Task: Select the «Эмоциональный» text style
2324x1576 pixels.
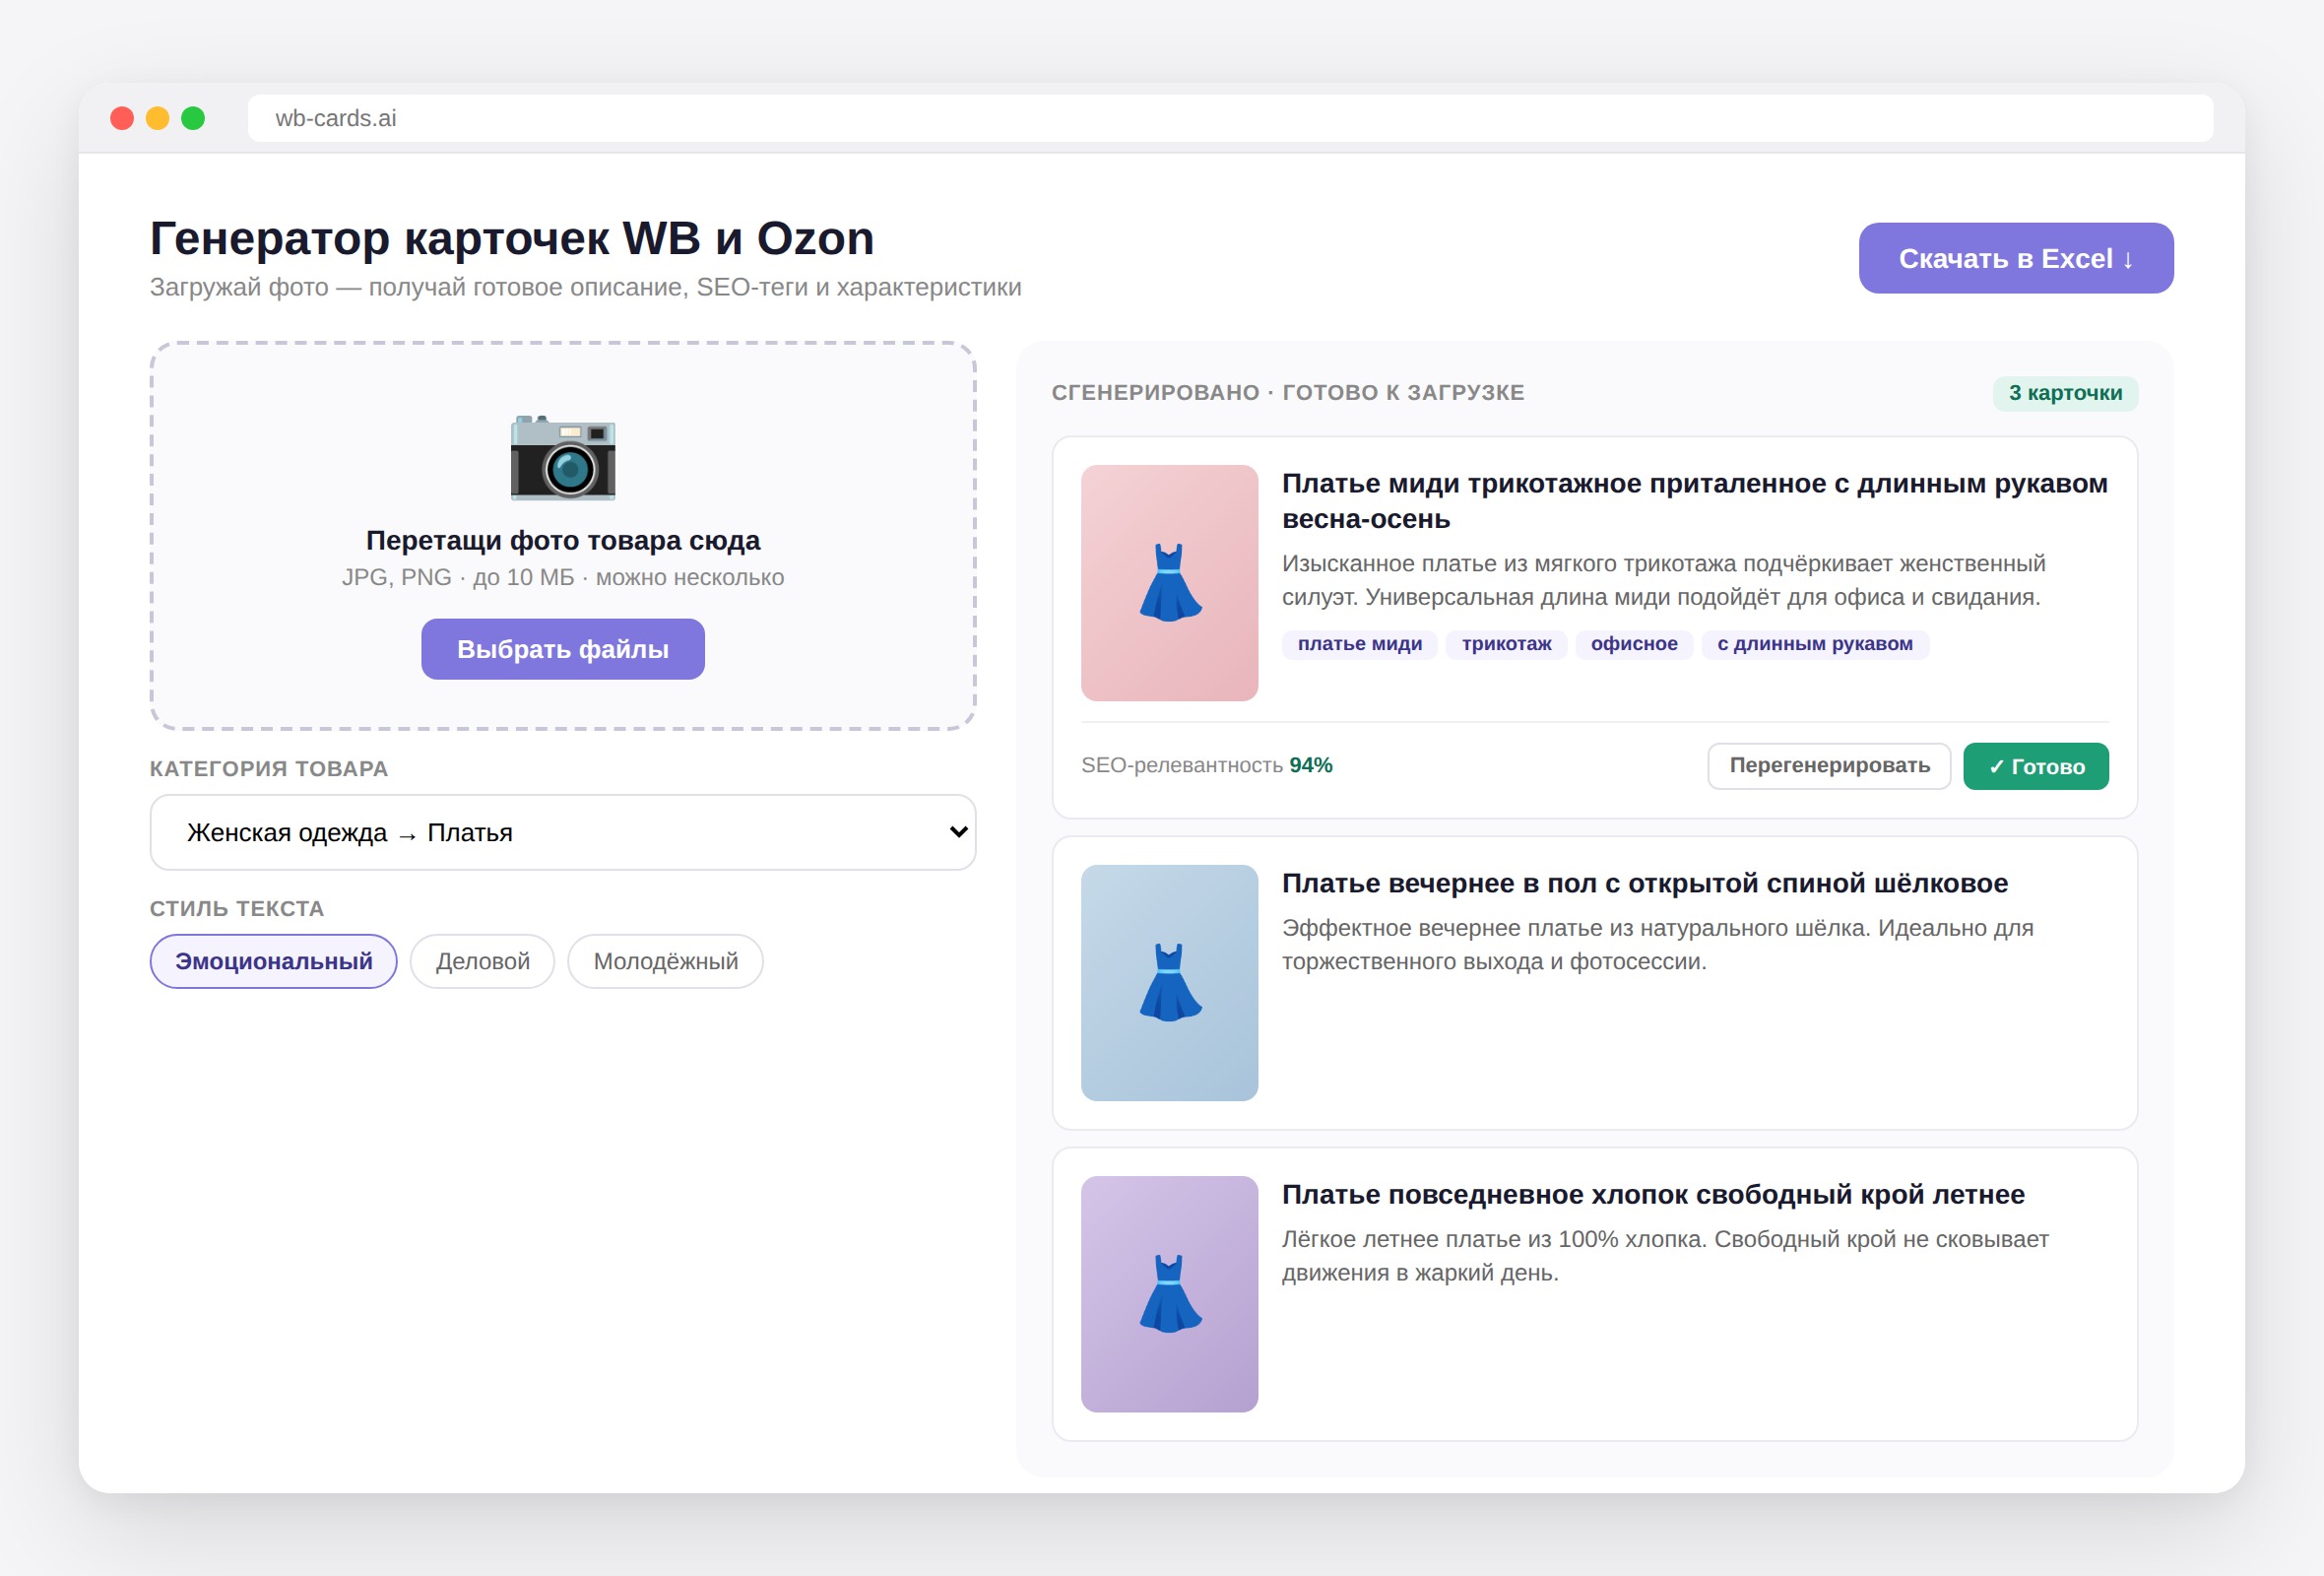Action: point(274,961)
